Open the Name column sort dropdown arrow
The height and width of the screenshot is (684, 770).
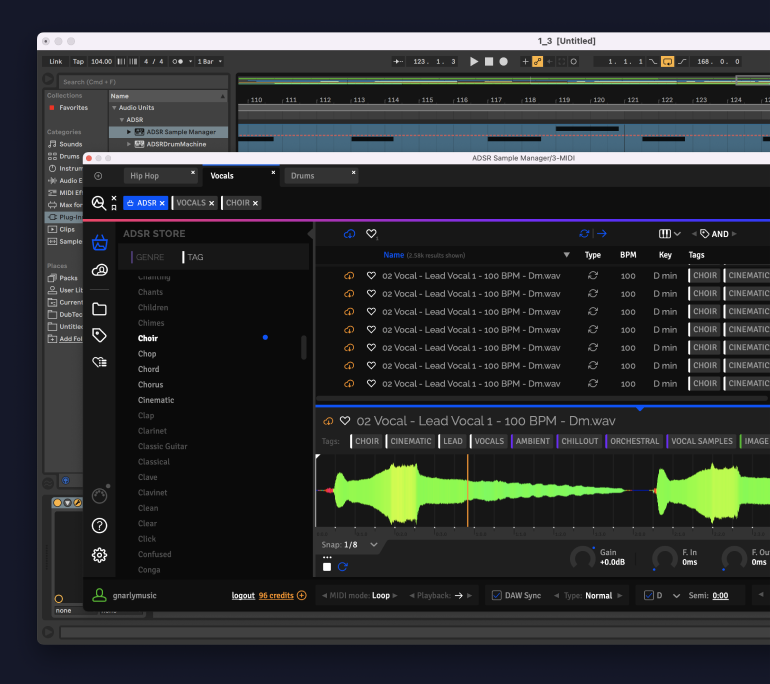(x=566, y=255)
